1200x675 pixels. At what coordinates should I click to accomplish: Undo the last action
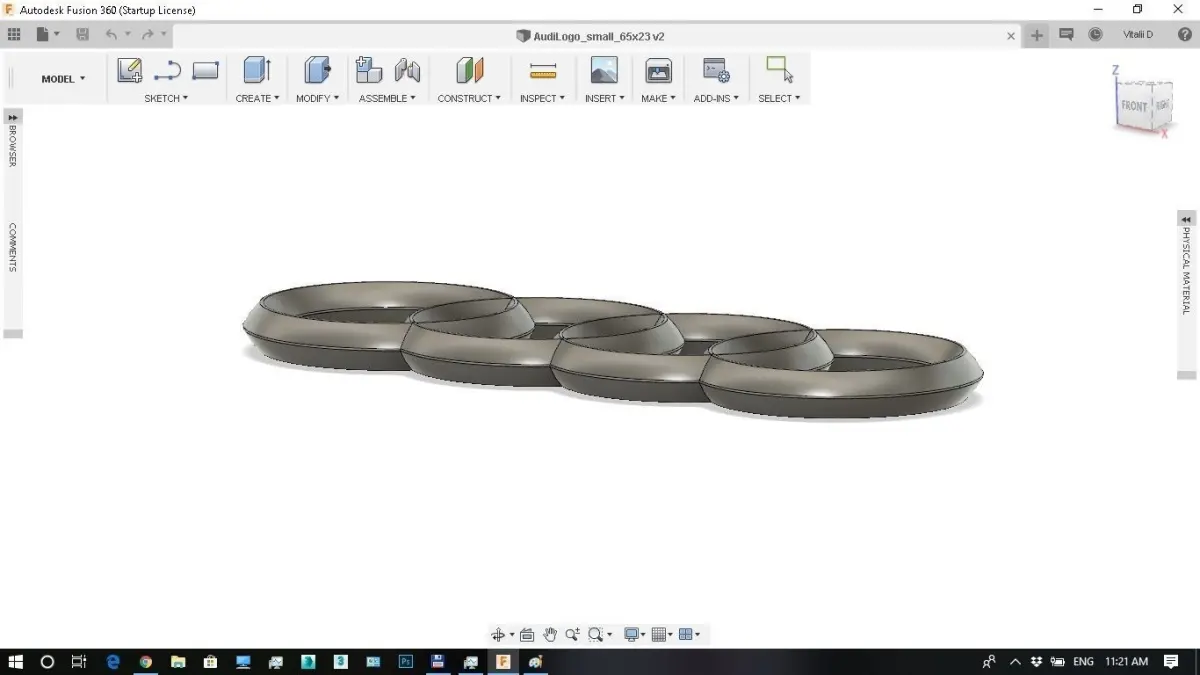click(x=111, y=34)
